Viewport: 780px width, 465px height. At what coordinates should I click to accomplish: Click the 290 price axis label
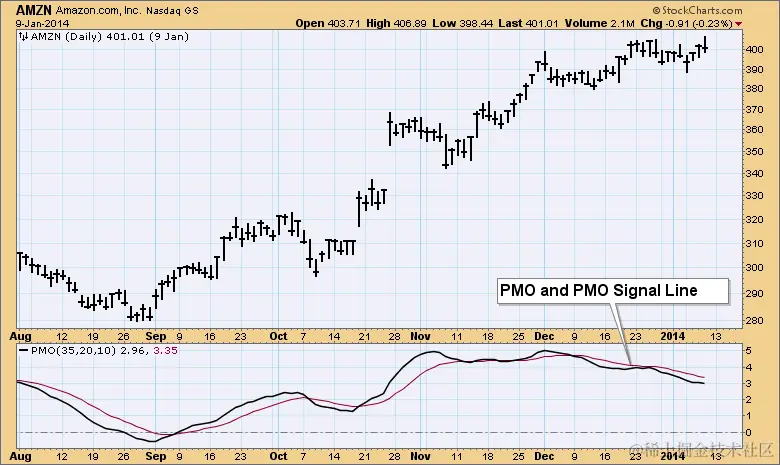[754, 293]
